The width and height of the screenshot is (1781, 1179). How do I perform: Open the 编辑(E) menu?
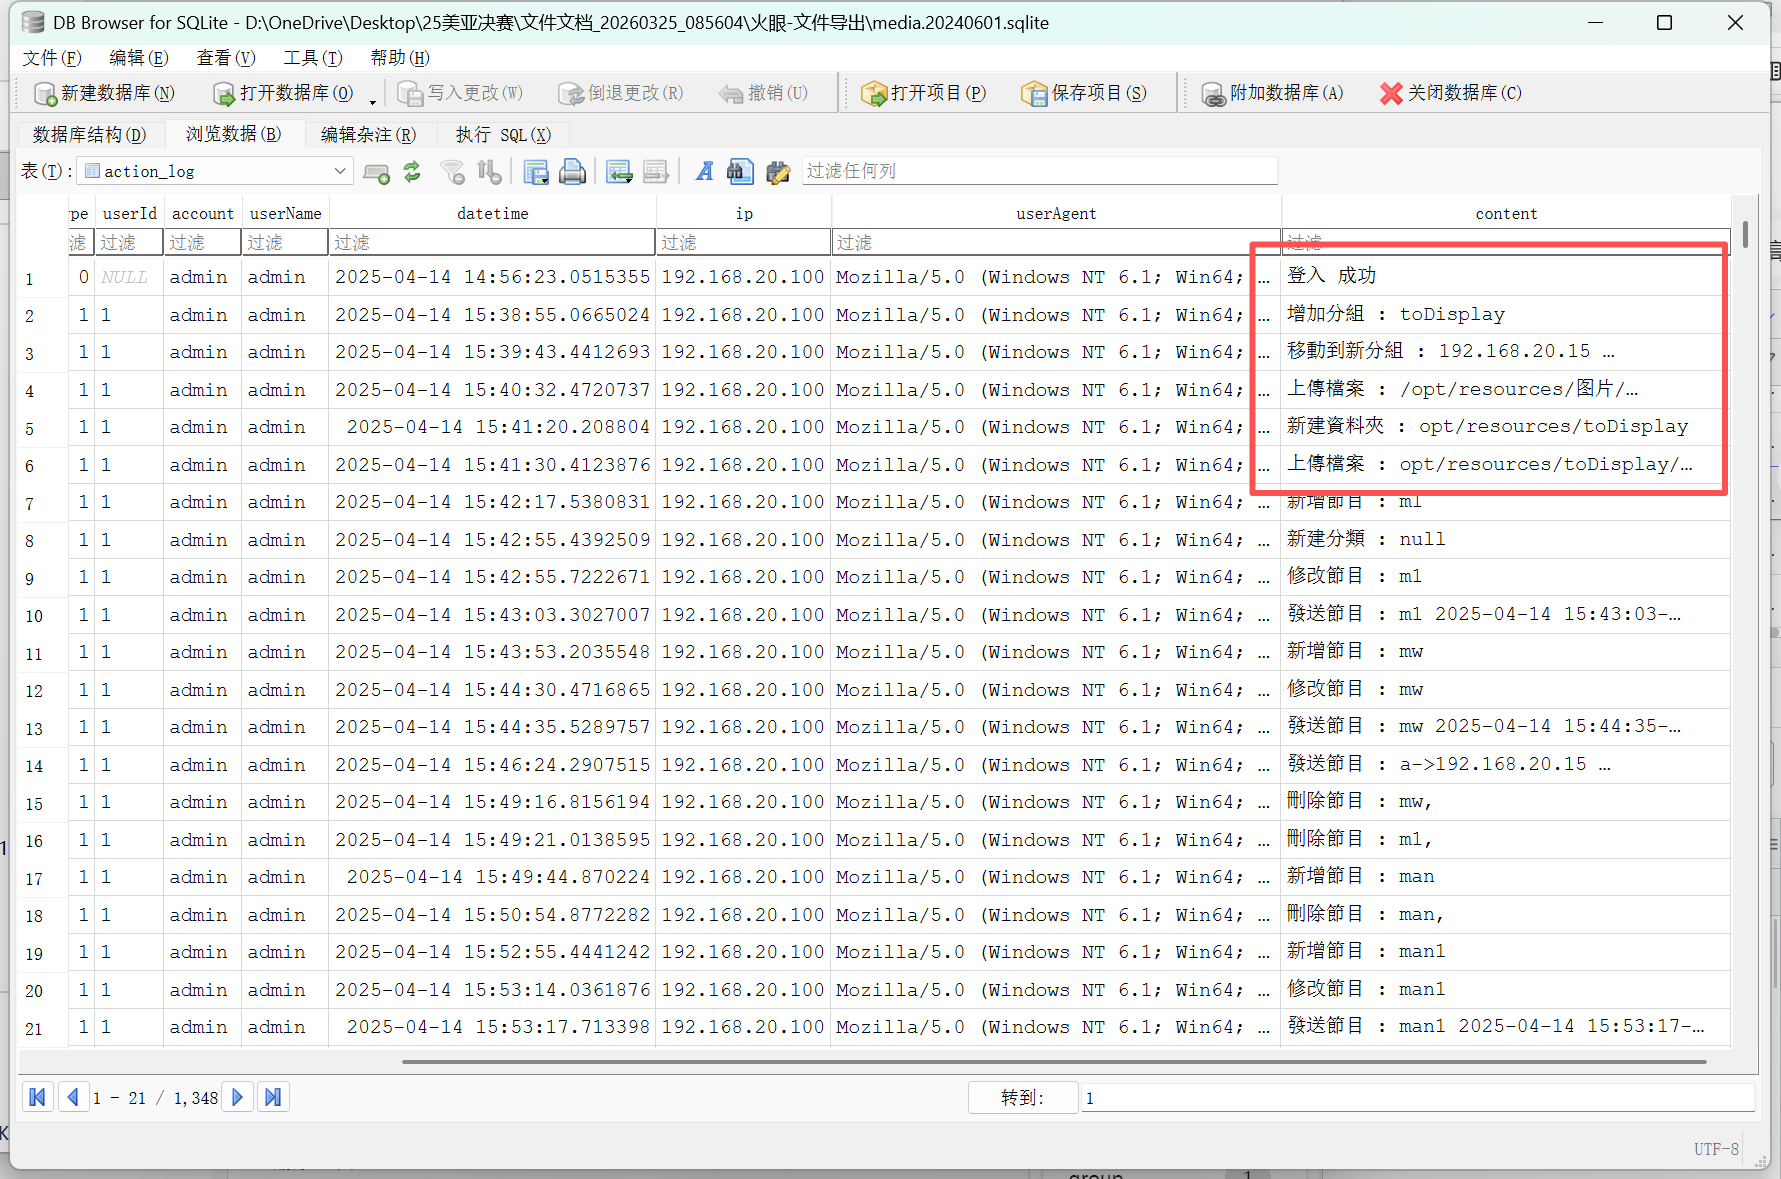point(139,58)
